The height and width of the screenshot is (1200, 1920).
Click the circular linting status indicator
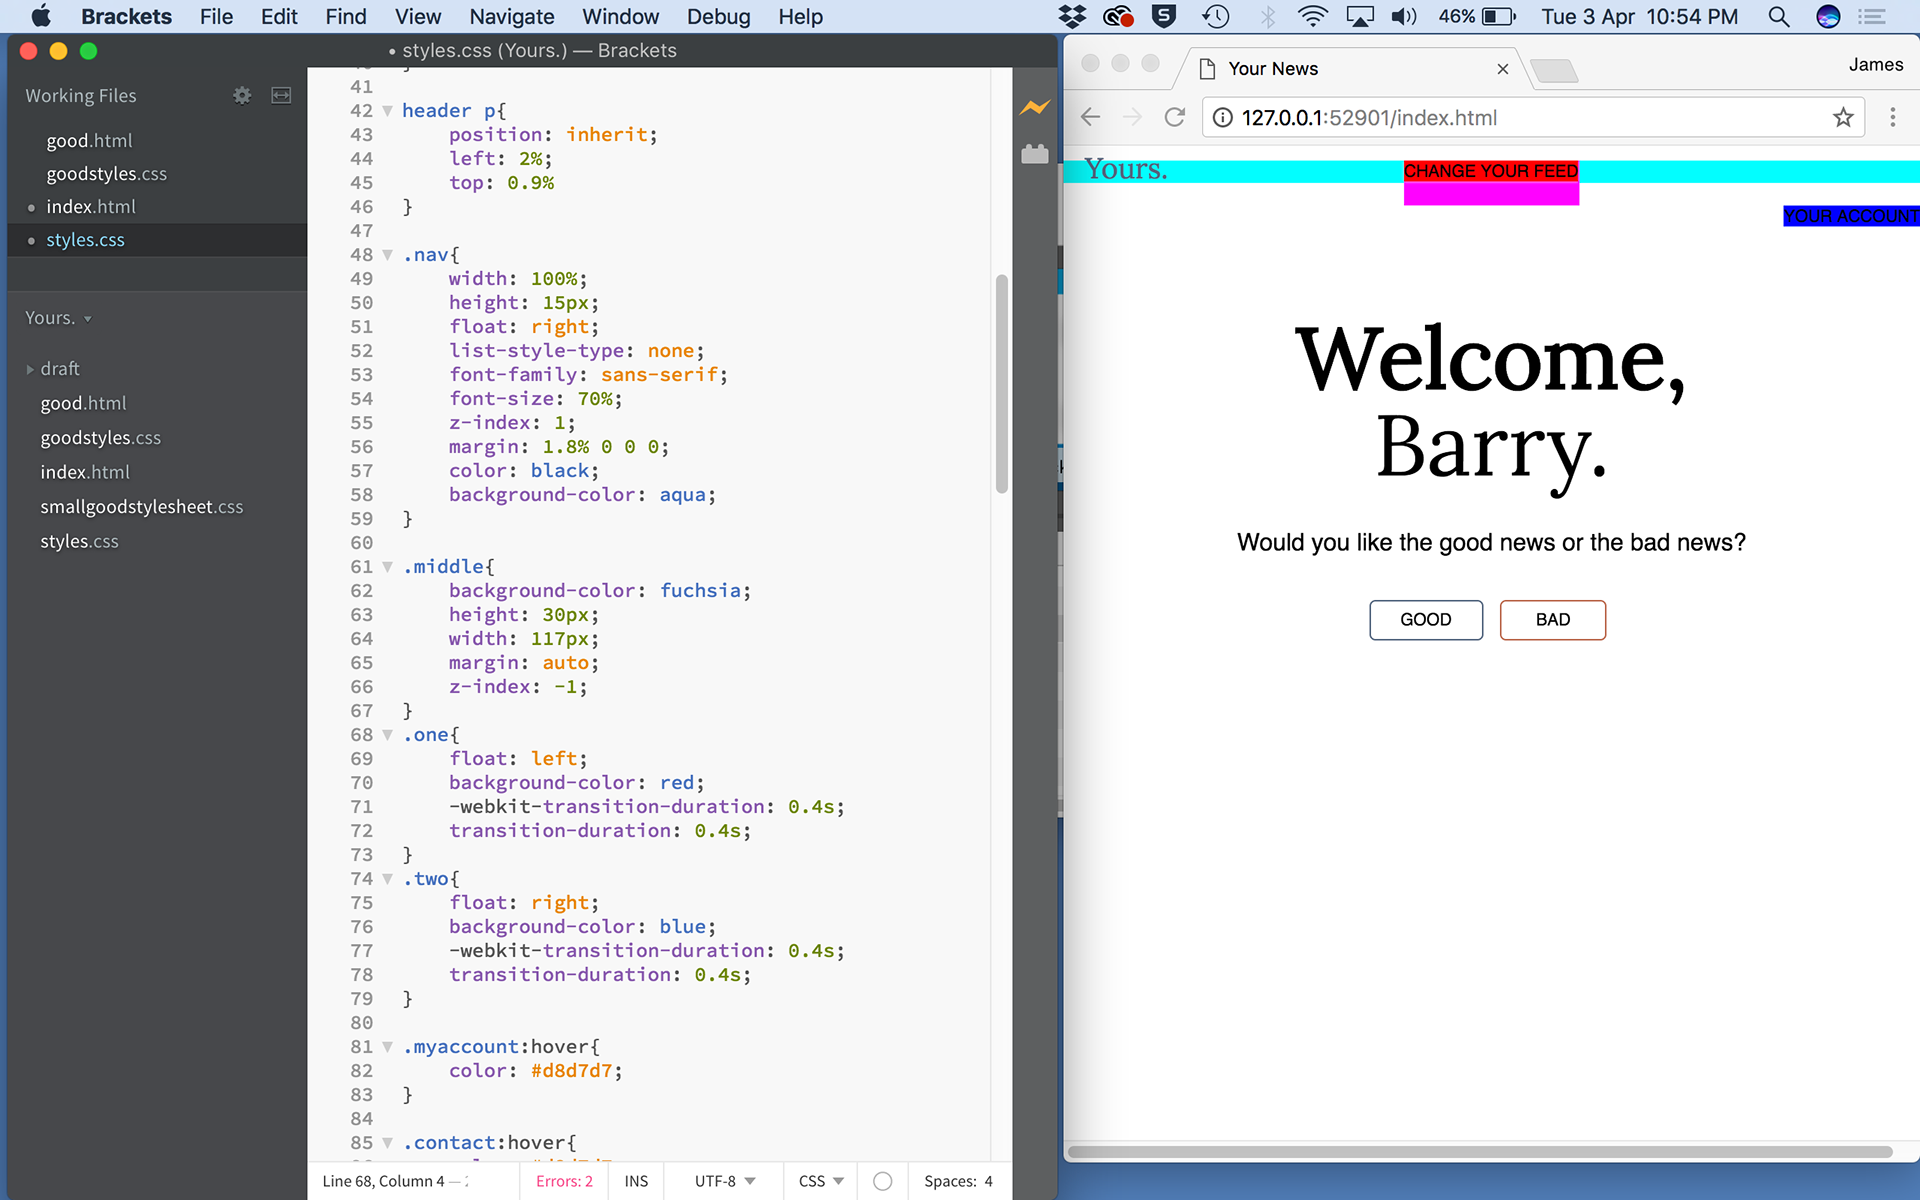pyautogui.click(x=882, y=1181)
